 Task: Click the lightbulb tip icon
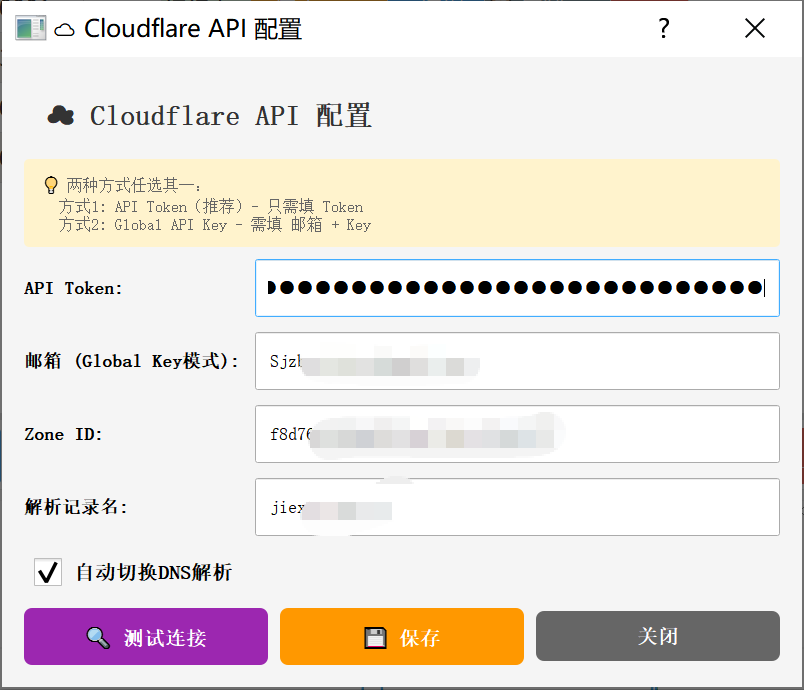51,185
